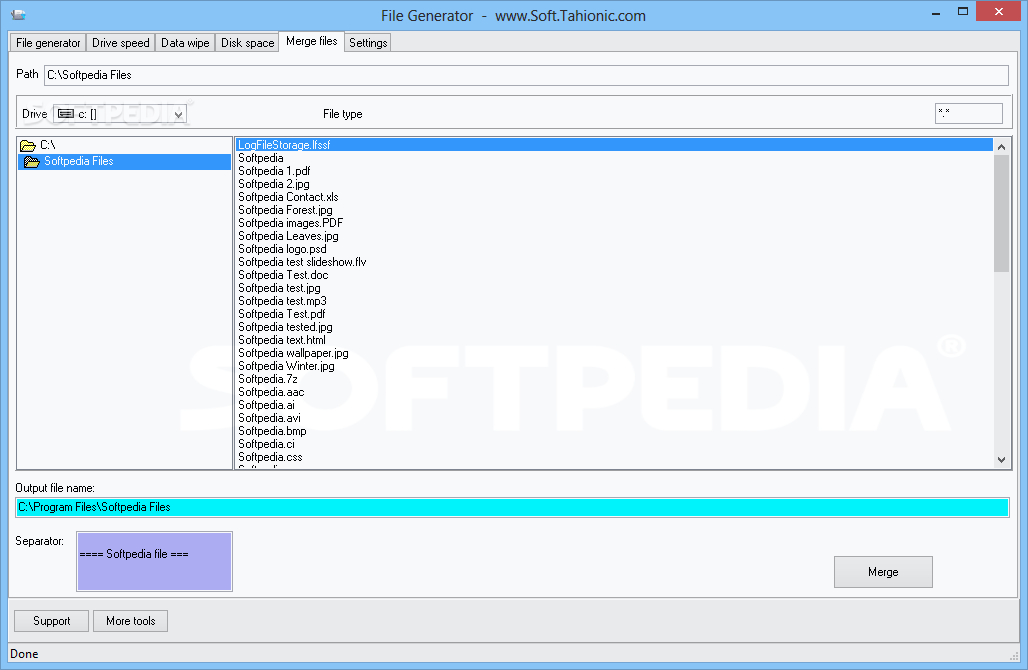The width and height of the screenshot is (1028, 670).
Task: Select Softpedia Leaves.jpg file
Action: (614, 236)
